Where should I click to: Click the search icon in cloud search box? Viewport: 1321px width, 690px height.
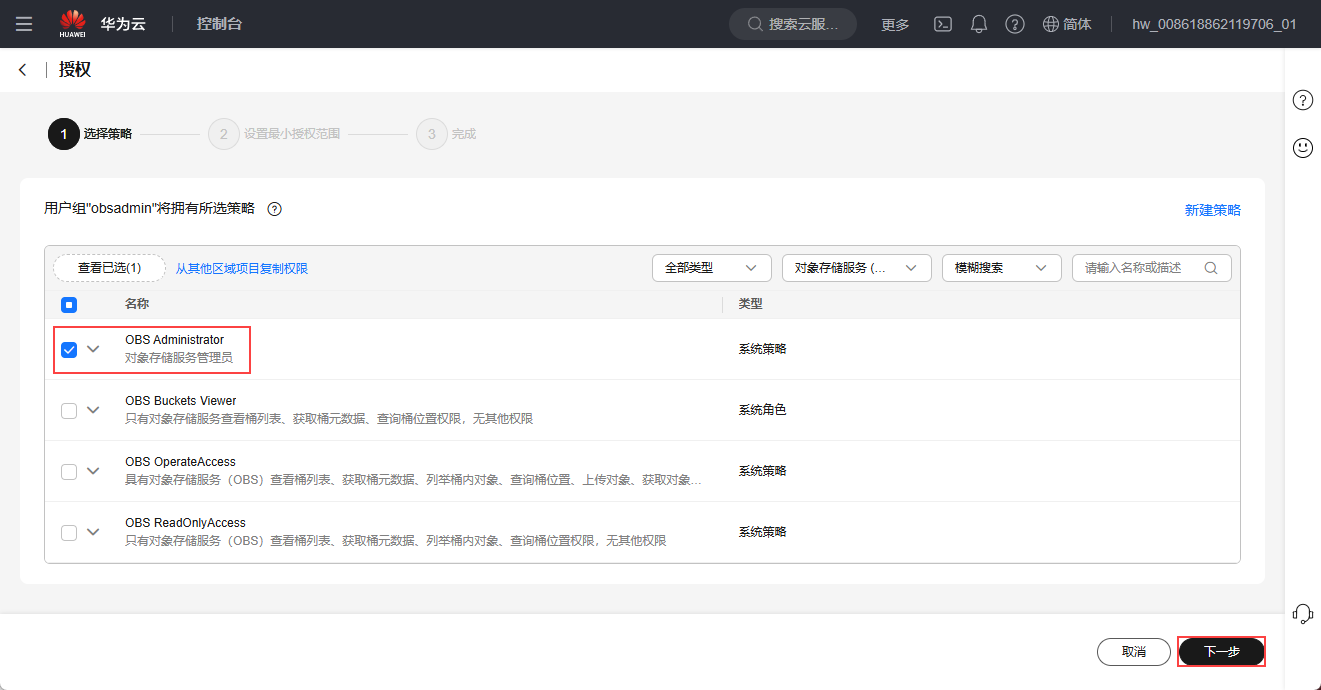tap(756, 24)
